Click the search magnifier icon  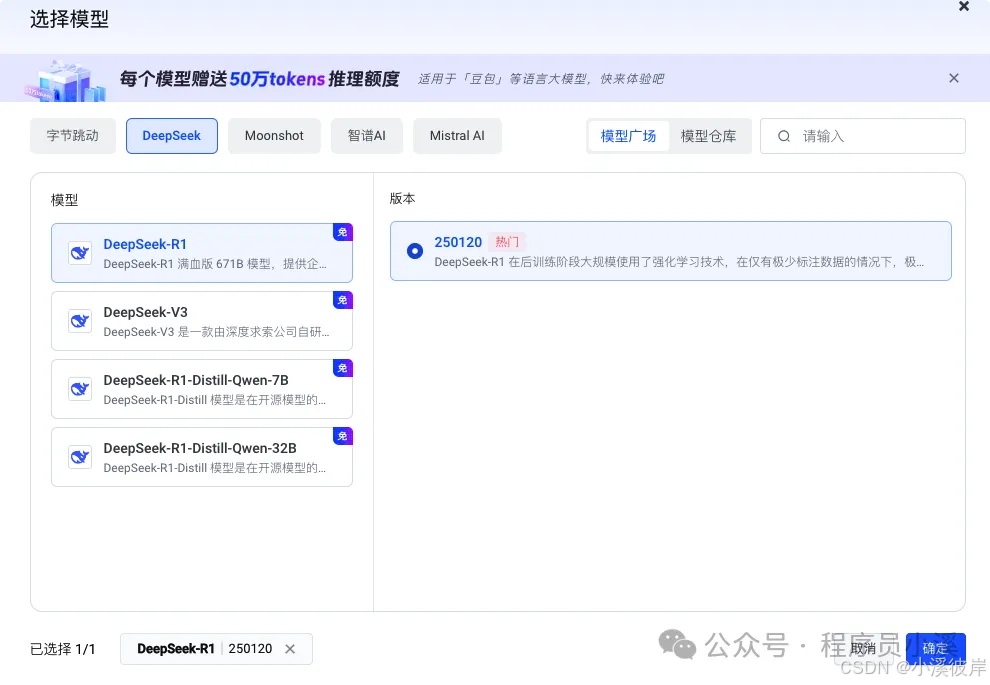pos(784,136)
